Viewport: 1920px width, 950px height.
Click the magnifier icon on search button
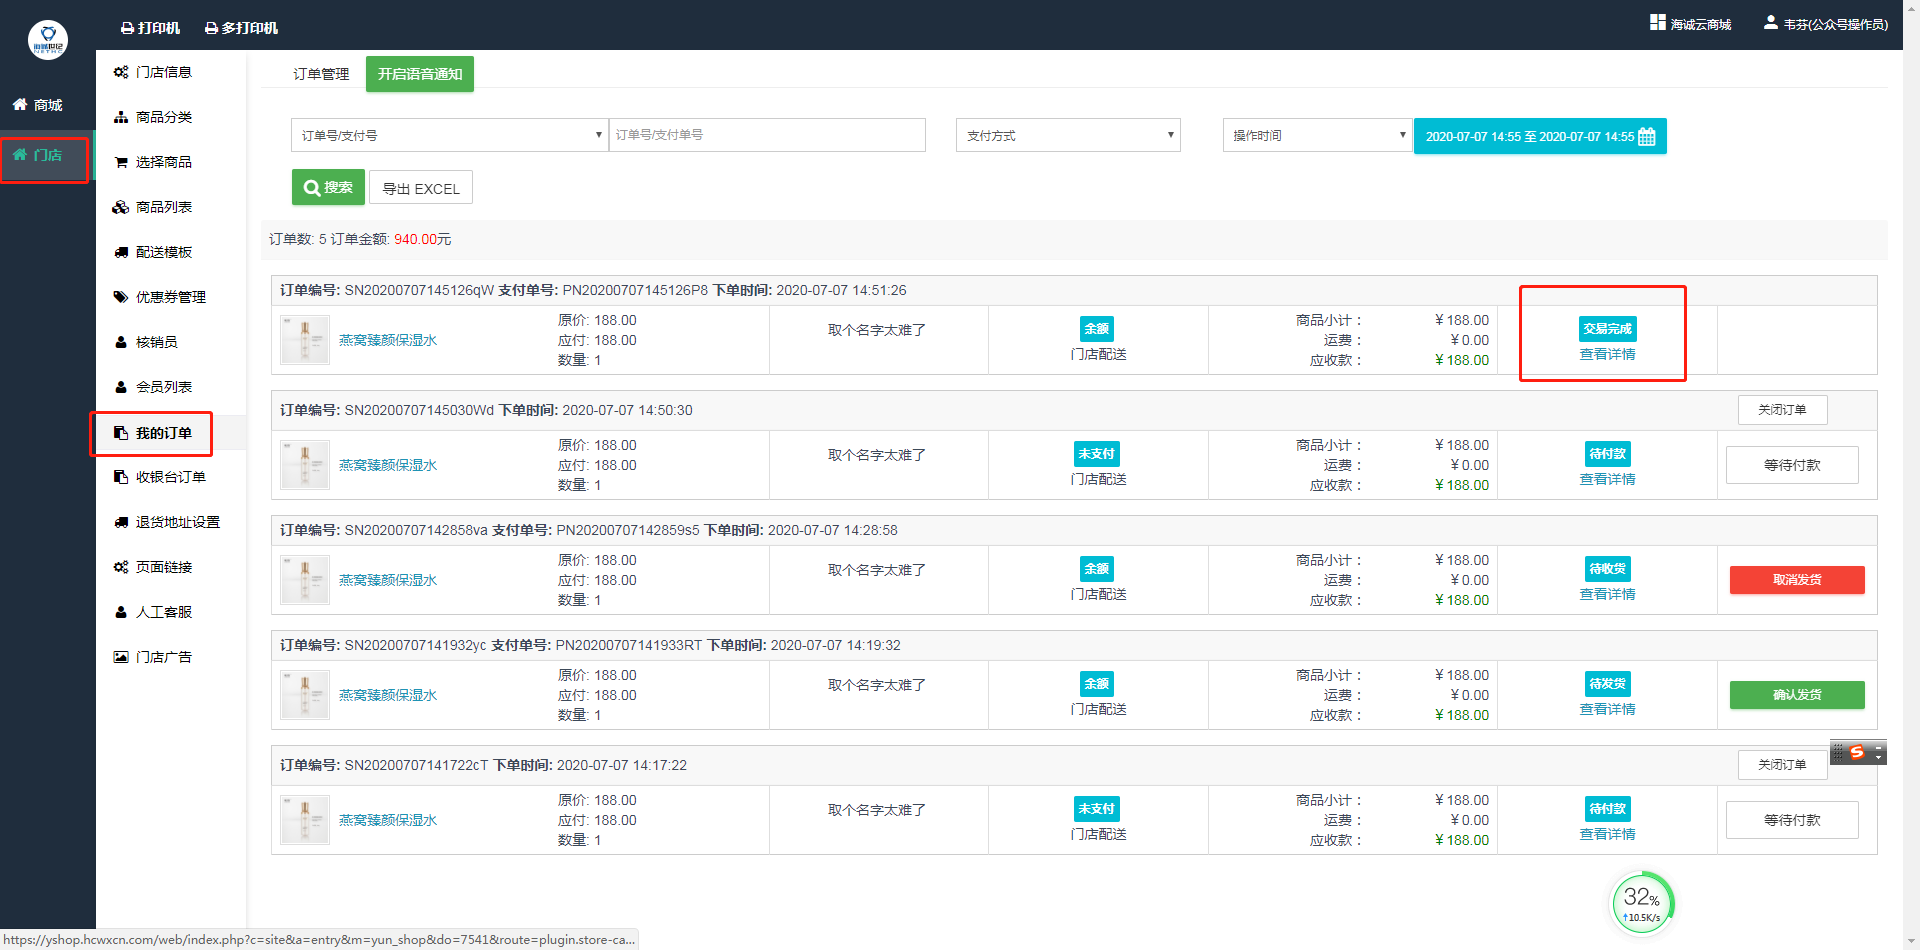coord(312,188)
